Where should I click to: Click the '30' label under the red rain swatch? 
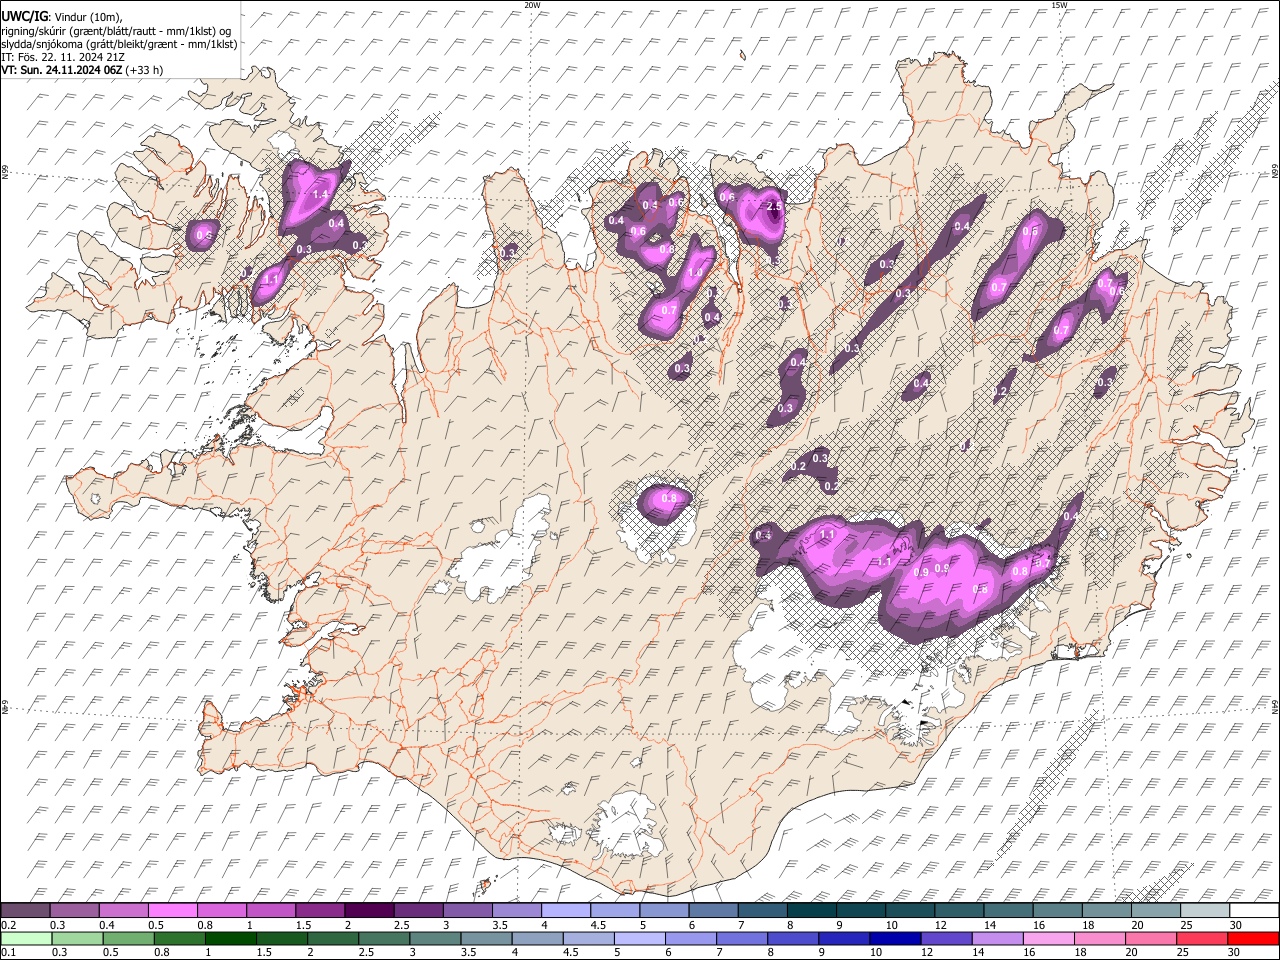click(x=1235, y=952)
